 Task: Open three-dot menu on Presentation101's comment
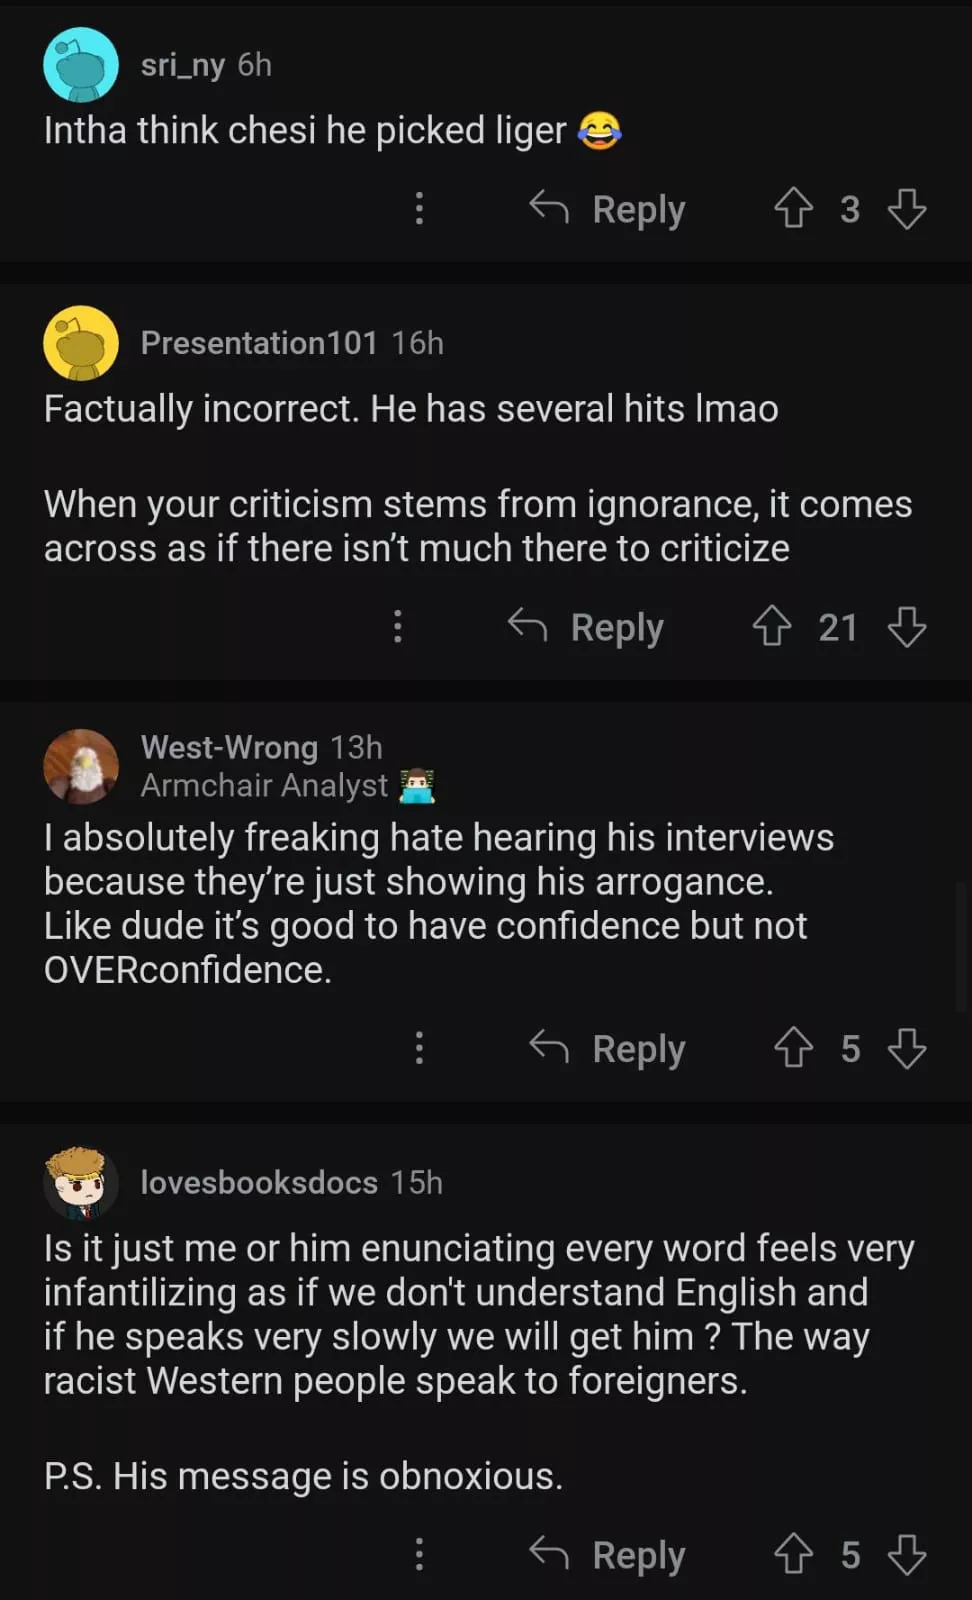click(x=398, y=627)
